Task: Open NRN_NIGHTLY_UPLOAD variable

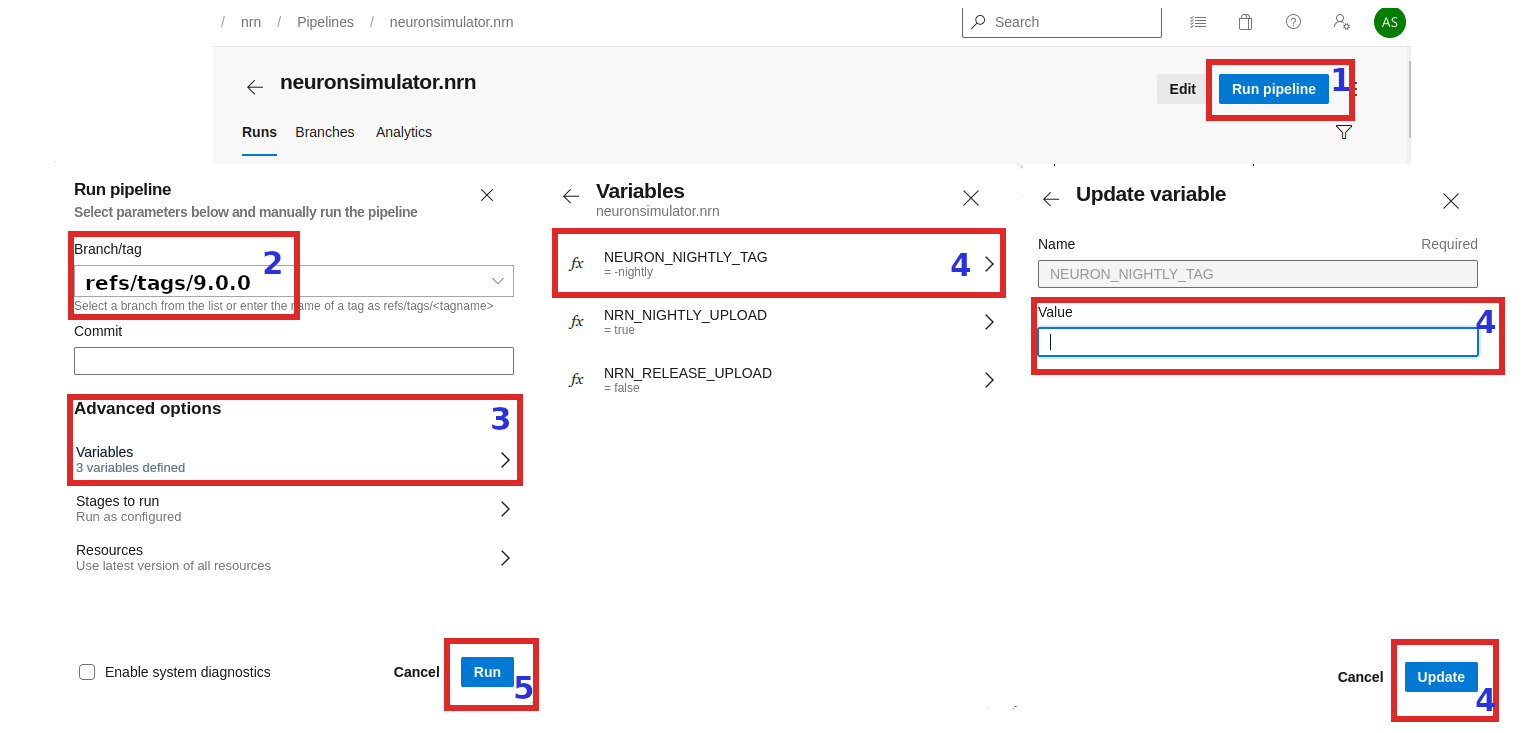Action: [780, 322]
